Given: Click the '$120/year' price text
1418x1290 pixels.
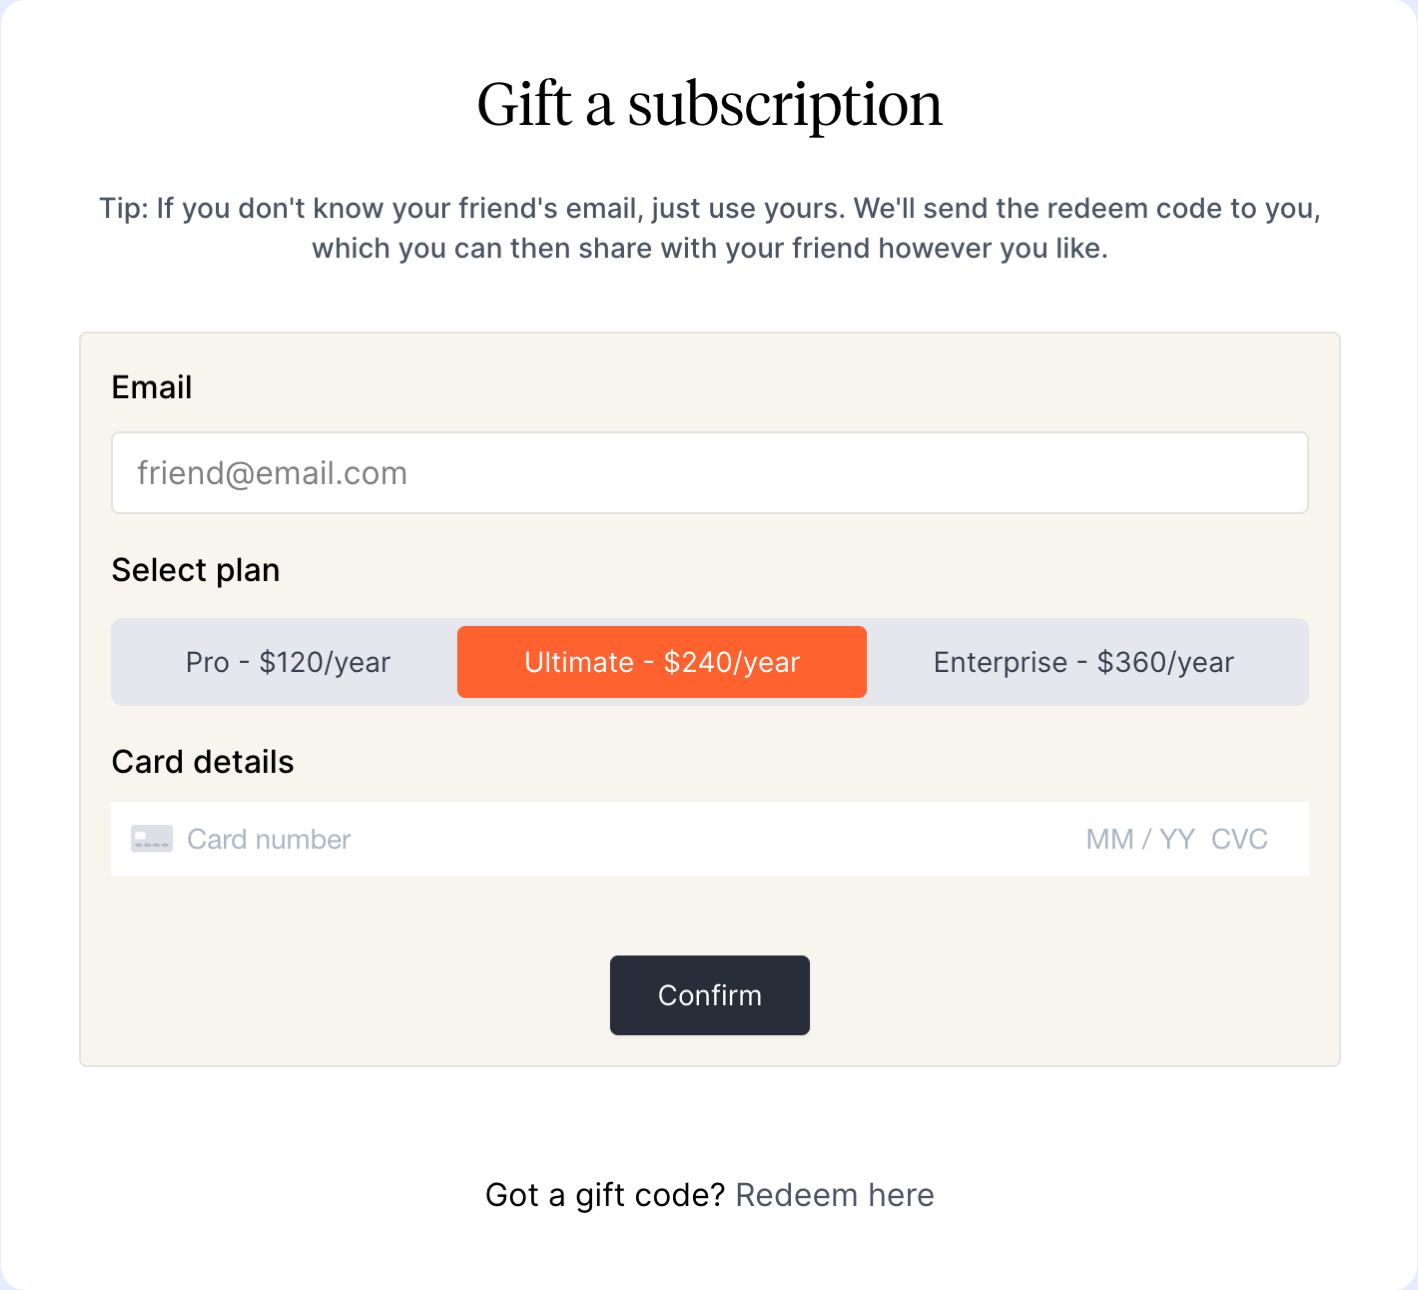Looking at the screenshot, I should point(324,662).
